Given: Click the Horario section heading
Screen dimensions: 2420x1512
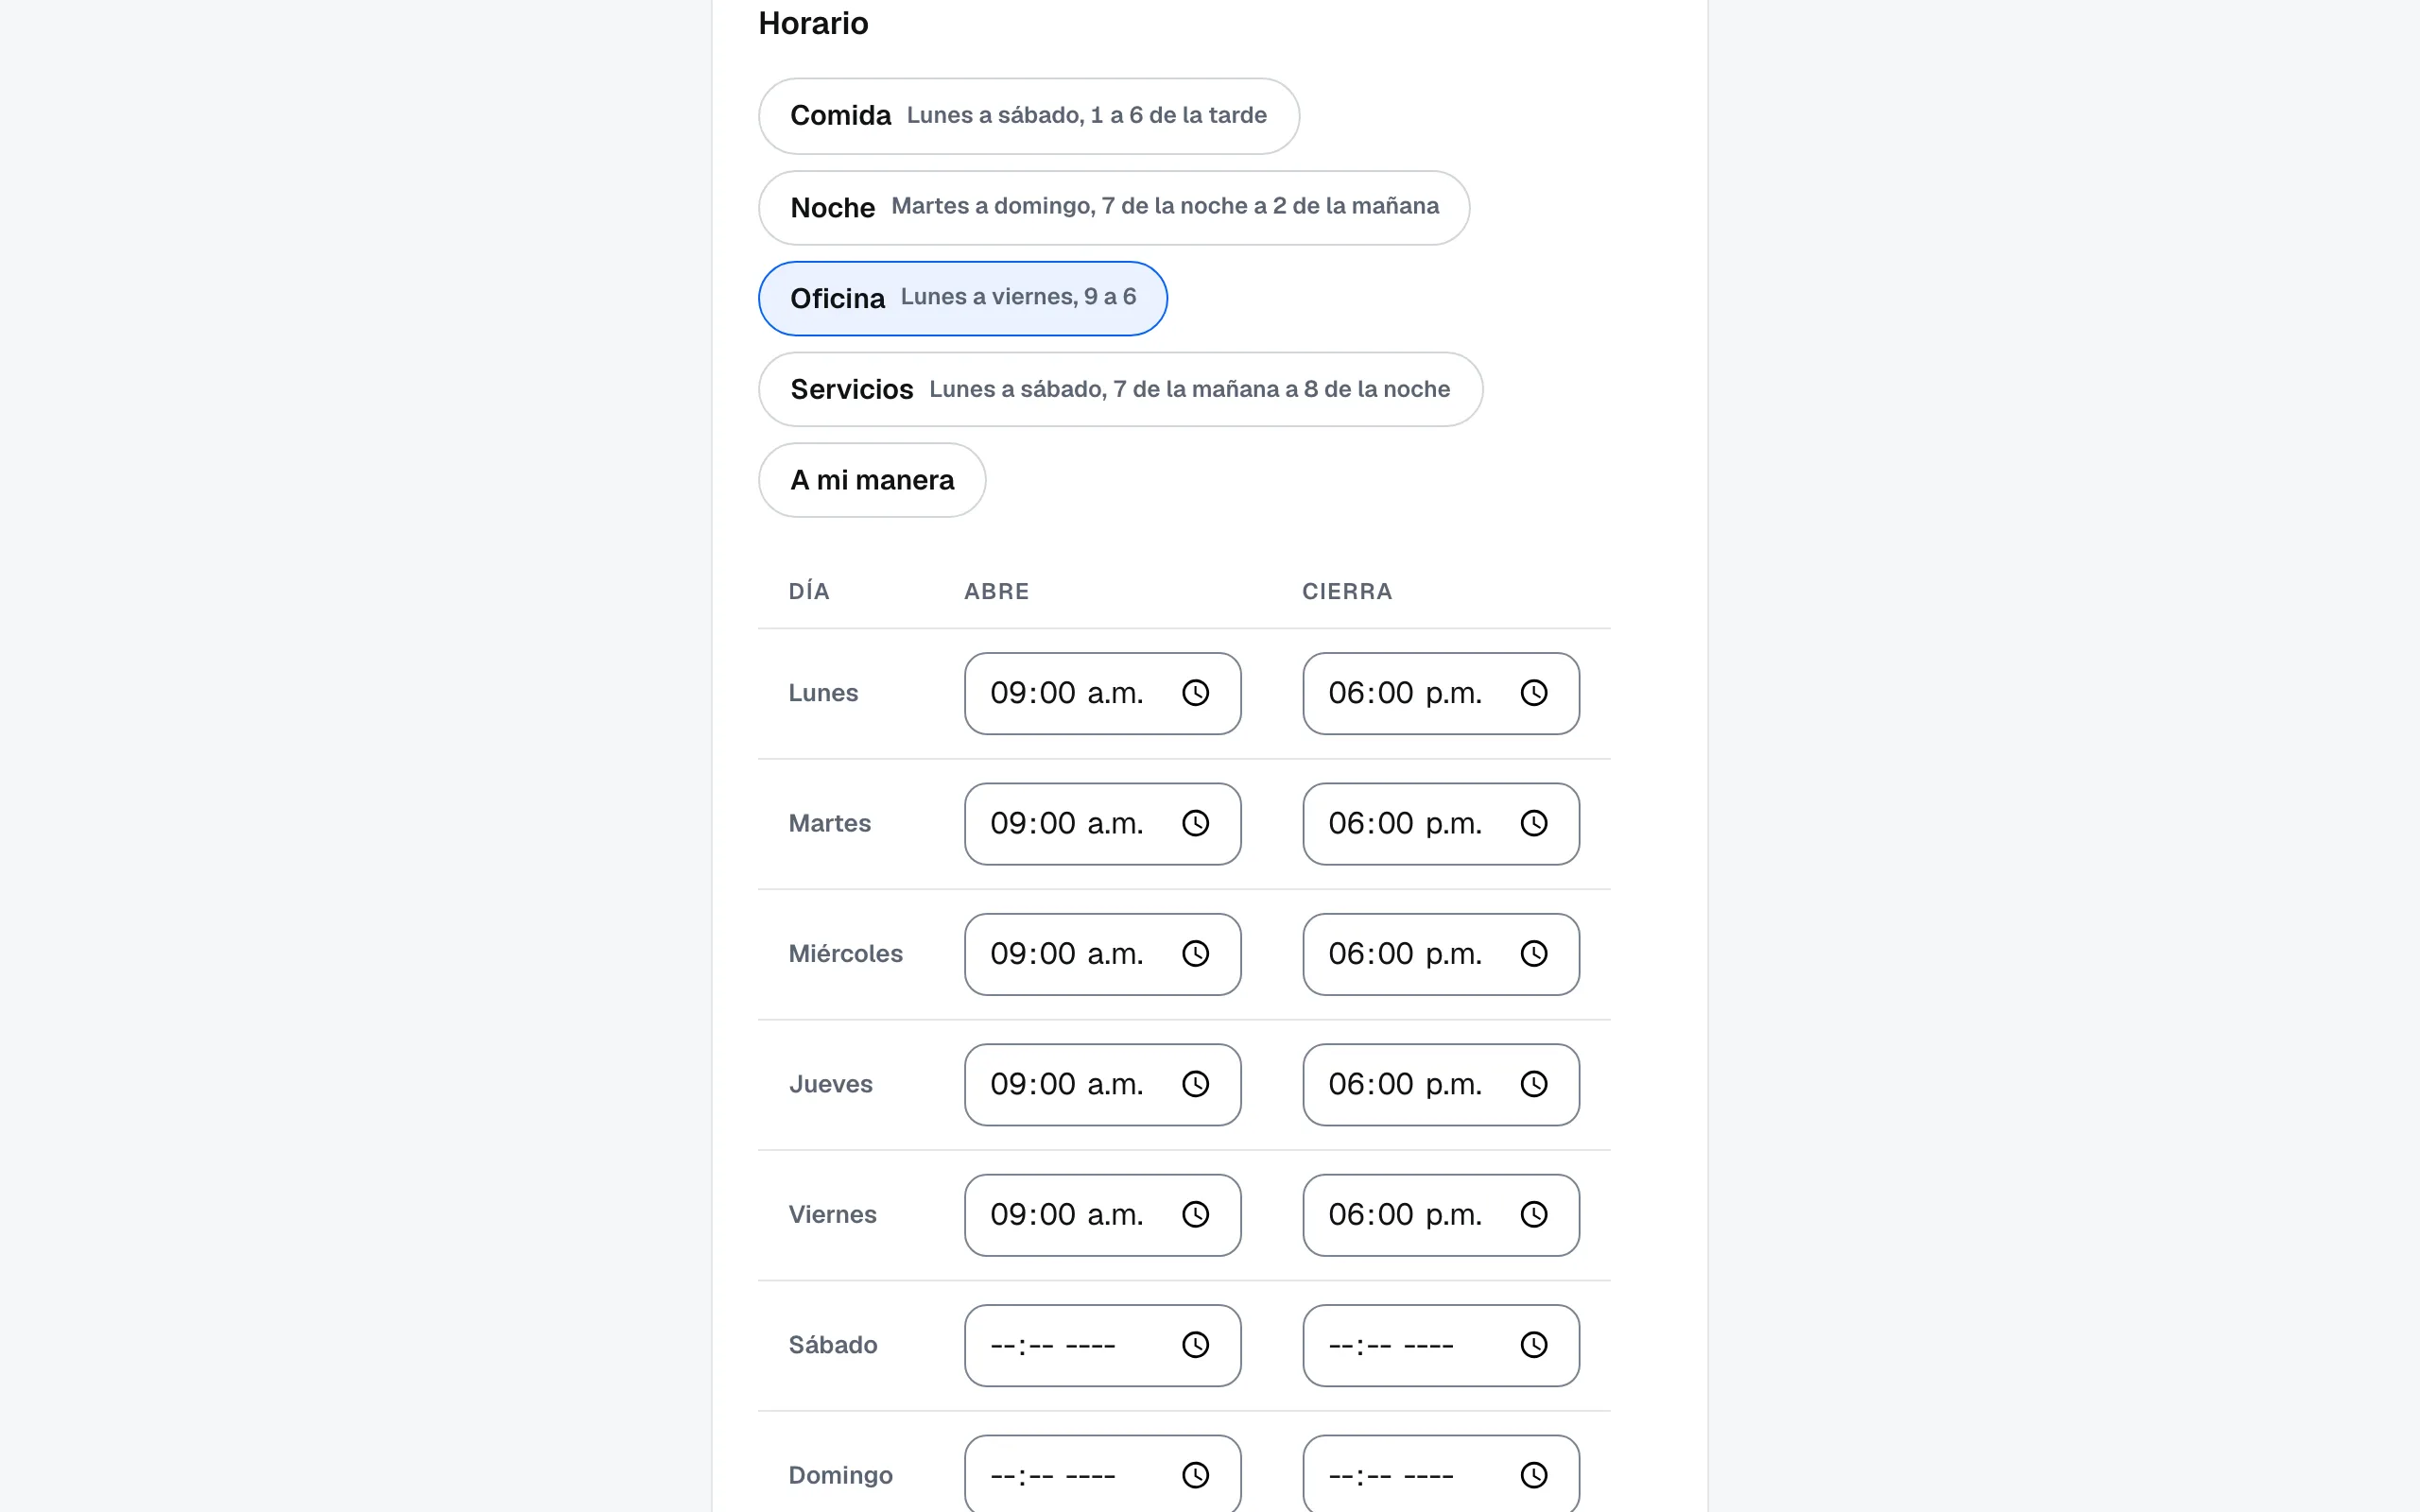Looking at the screenshot, I should [x=813, y=23].
